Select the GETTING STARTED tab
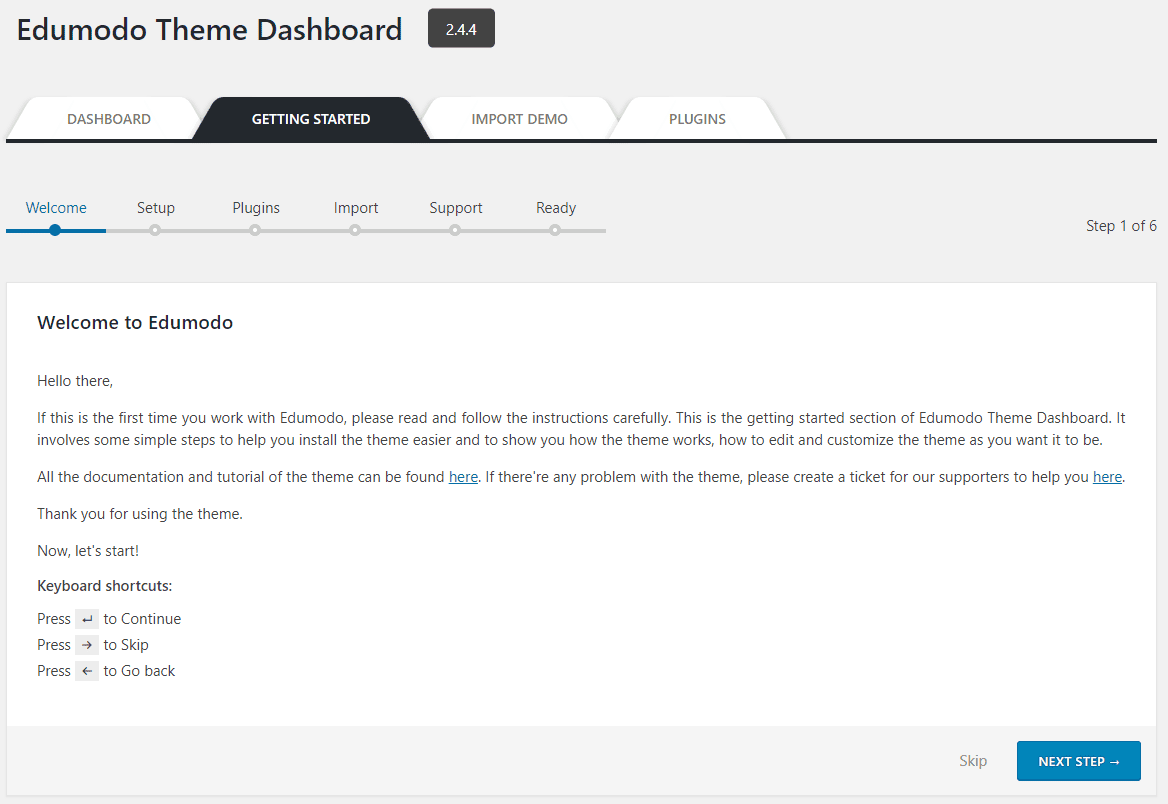 (x=310, y=118)
